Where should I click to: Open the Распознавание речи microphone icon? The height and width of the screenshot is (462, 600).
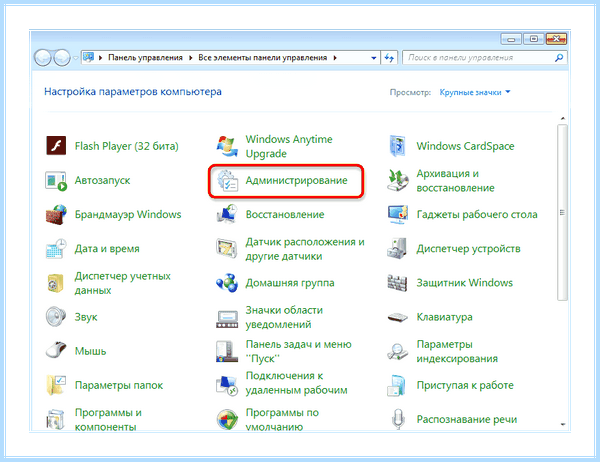[398, 419]
